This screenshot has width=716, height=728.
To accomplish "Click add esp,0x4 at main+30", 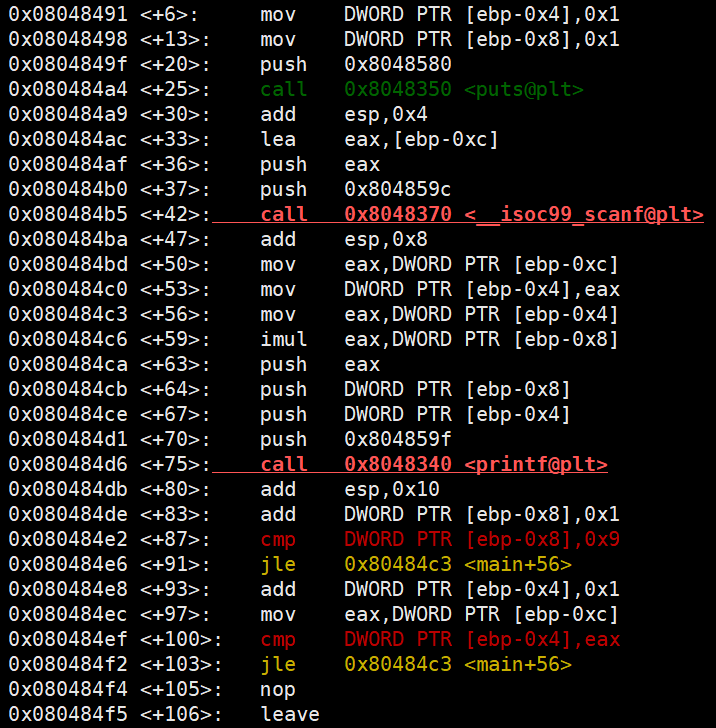I will [x=344, y=114].
